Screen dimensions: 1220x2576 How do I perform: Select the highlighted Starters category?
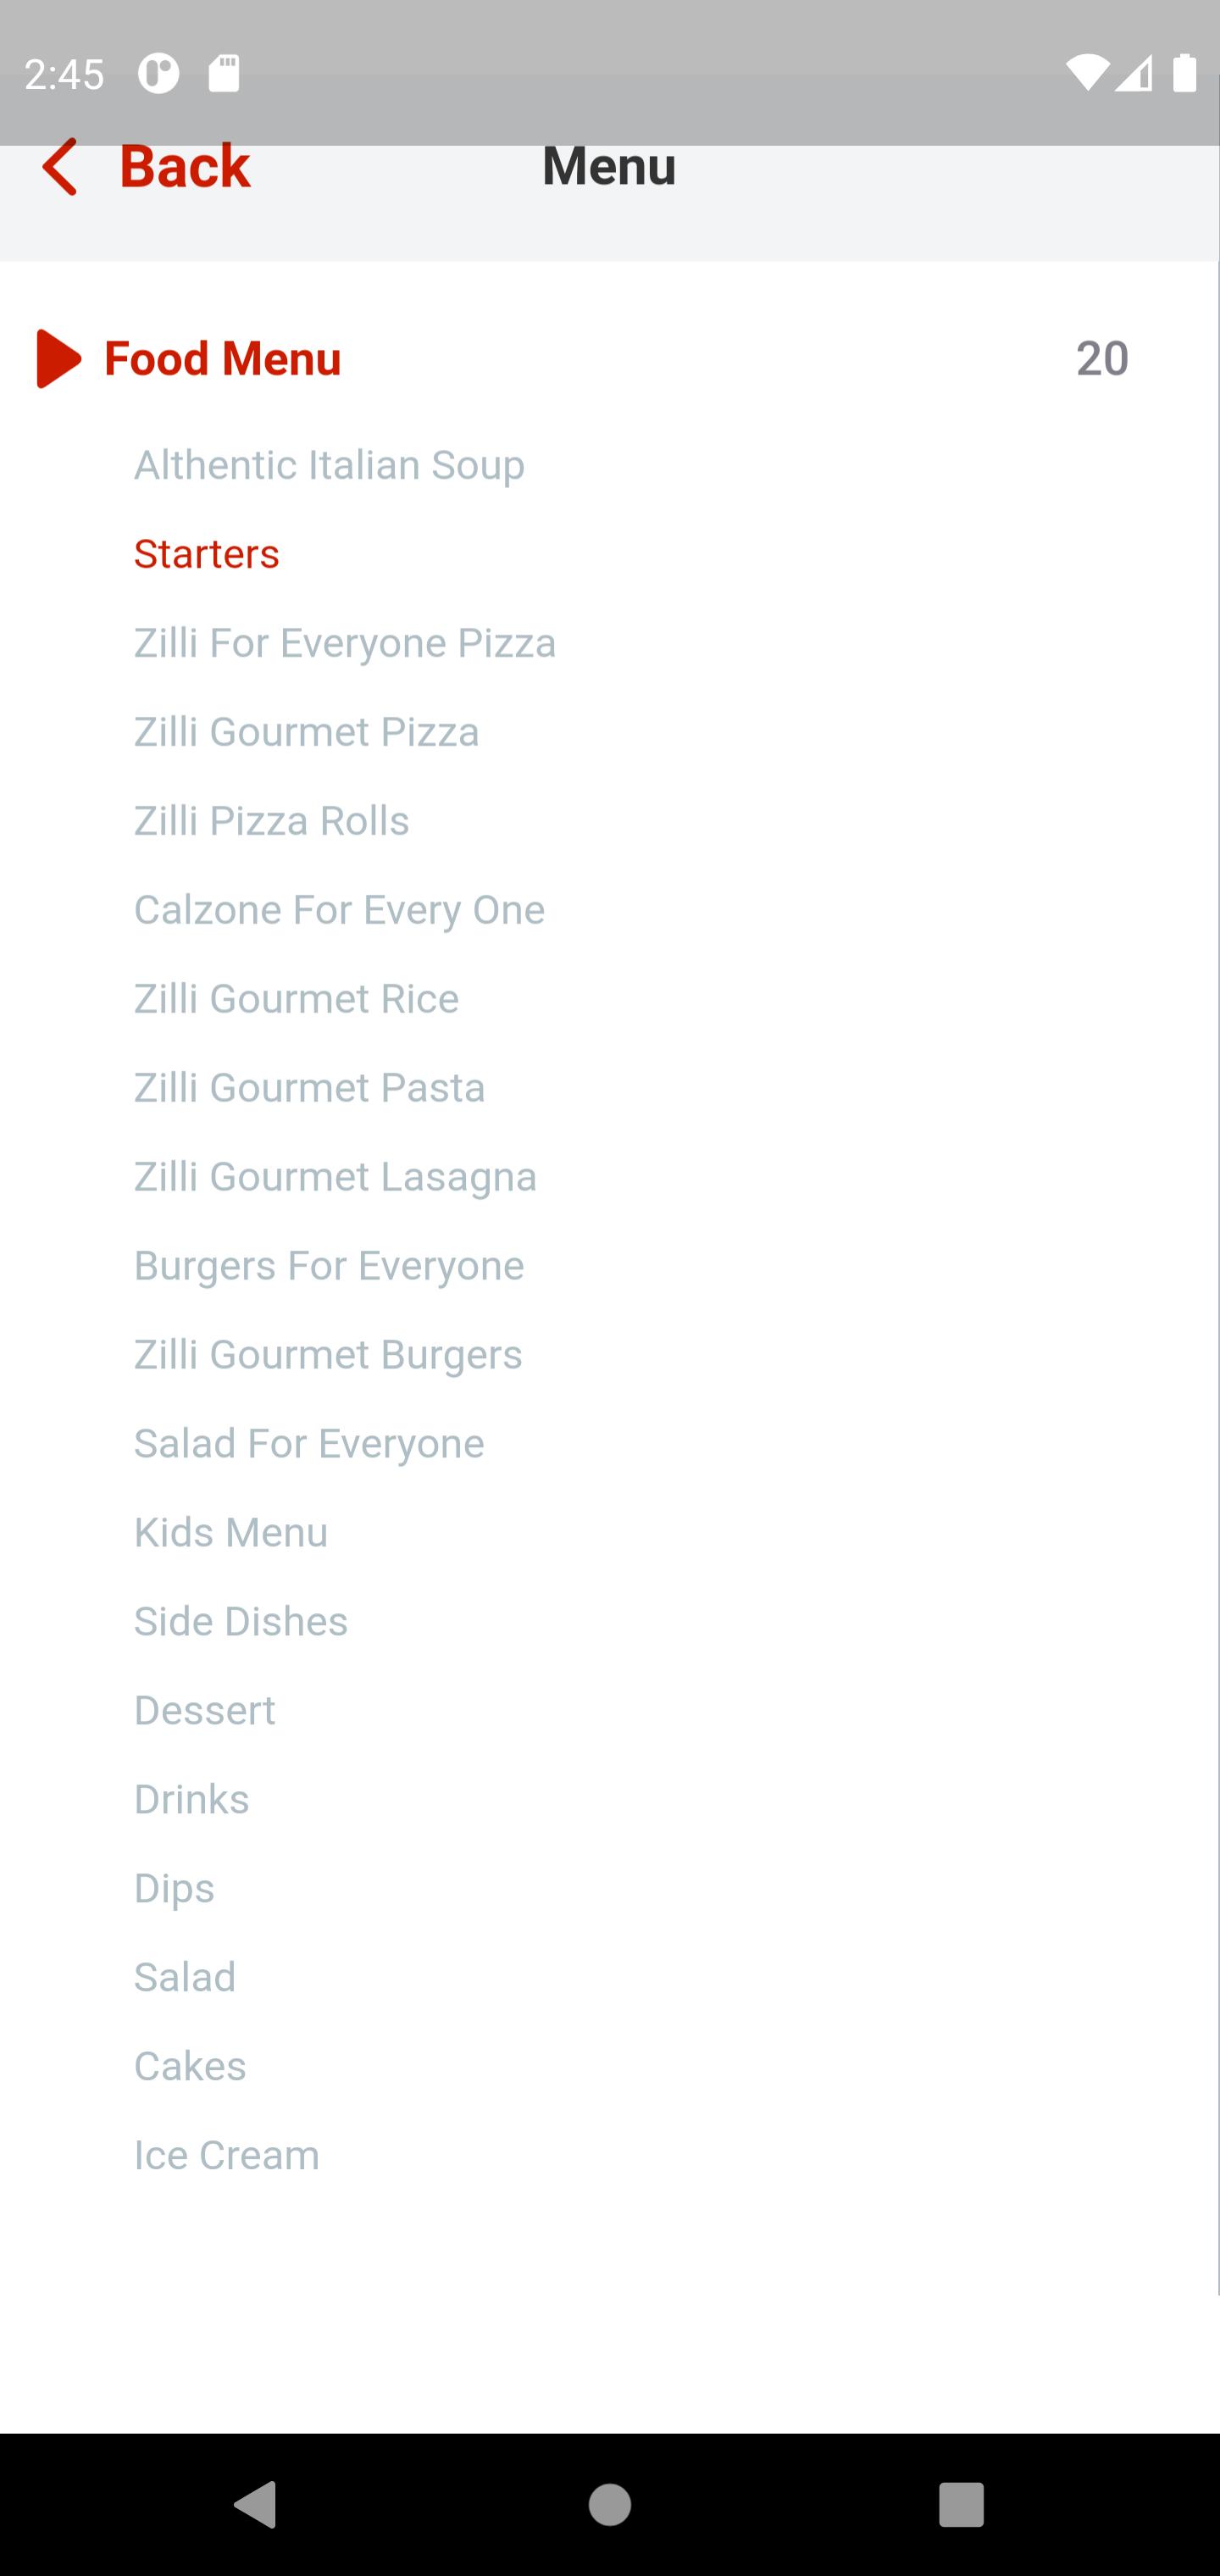pos(207,554)
